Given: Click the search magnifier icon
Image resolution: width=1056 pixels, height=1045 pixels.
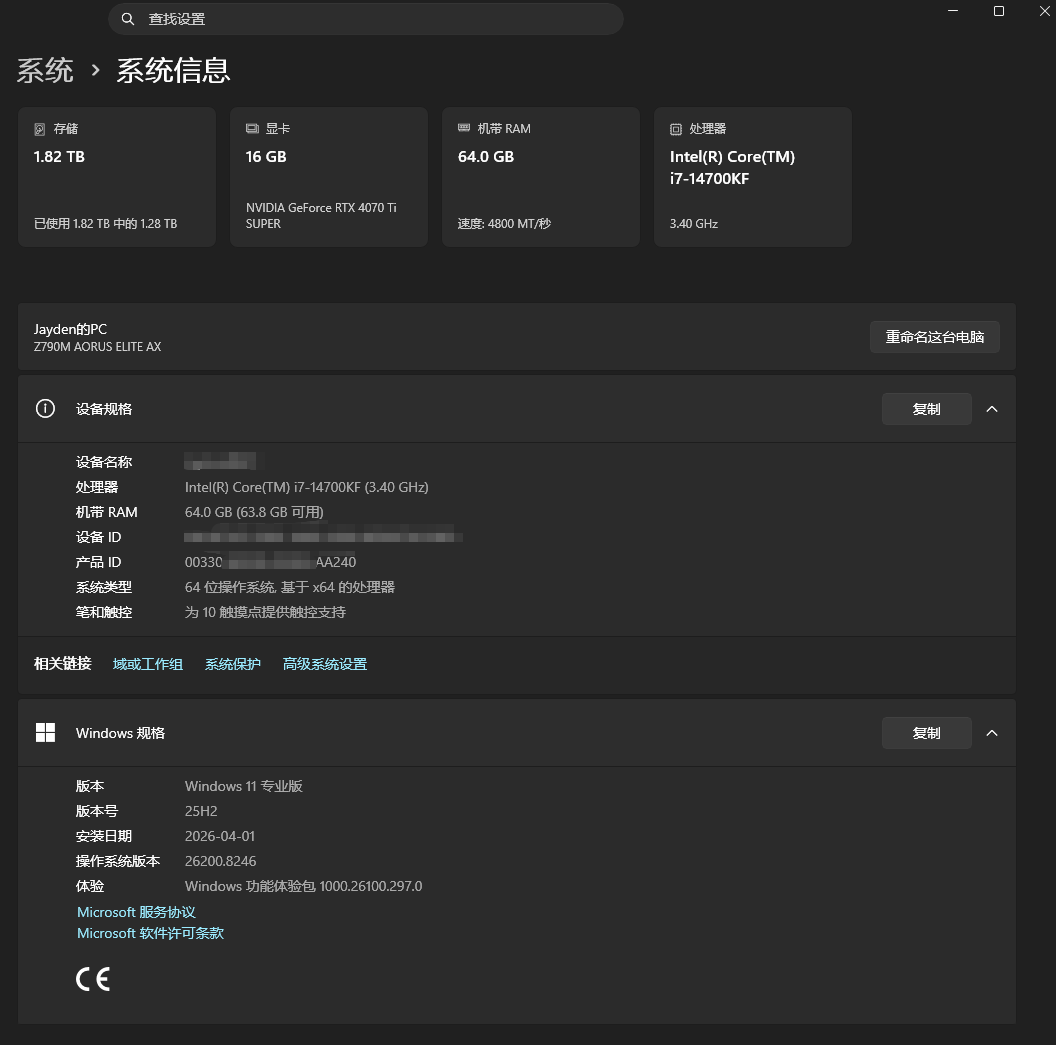Looking at the screenshot, I should click(x=127, y=19).
